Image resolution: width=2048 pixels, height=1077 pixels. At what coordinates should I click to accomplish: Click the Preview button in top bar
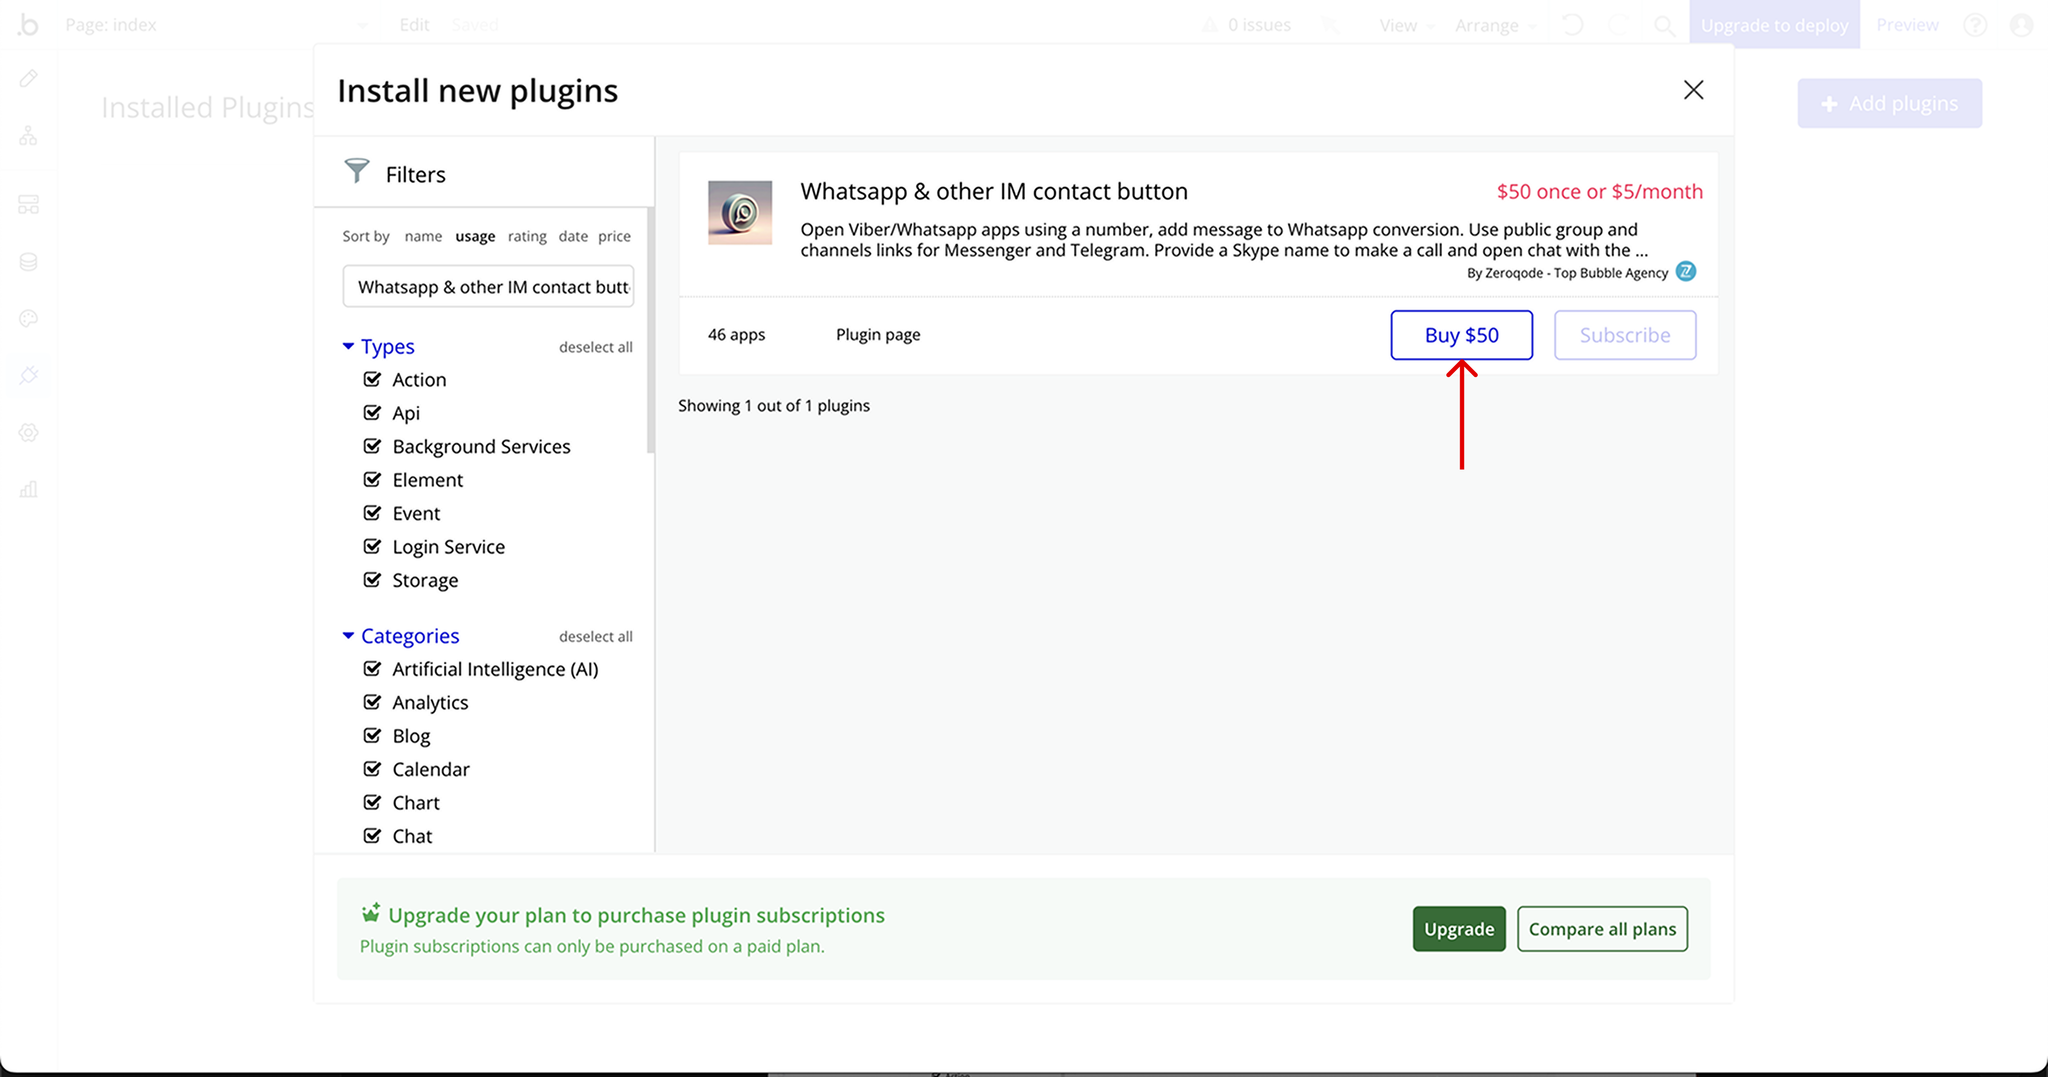click(1907, 25)
